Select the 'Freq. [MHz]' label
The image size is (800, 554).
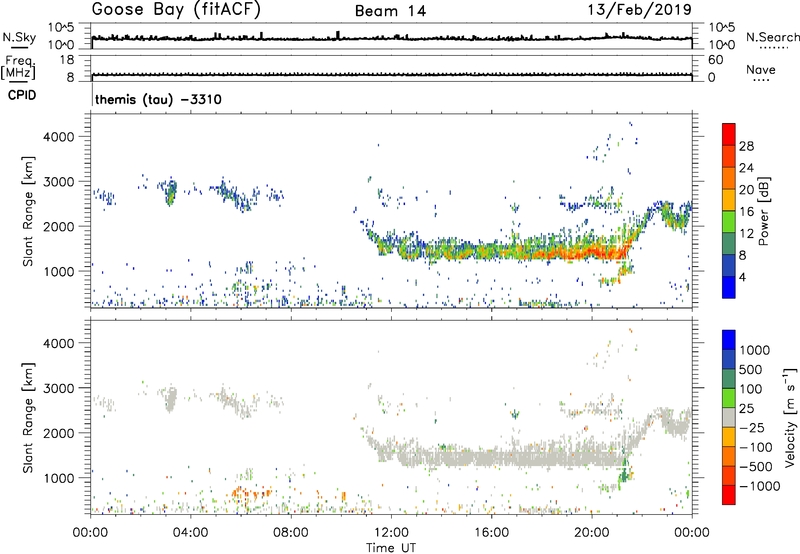coord(19,67)
